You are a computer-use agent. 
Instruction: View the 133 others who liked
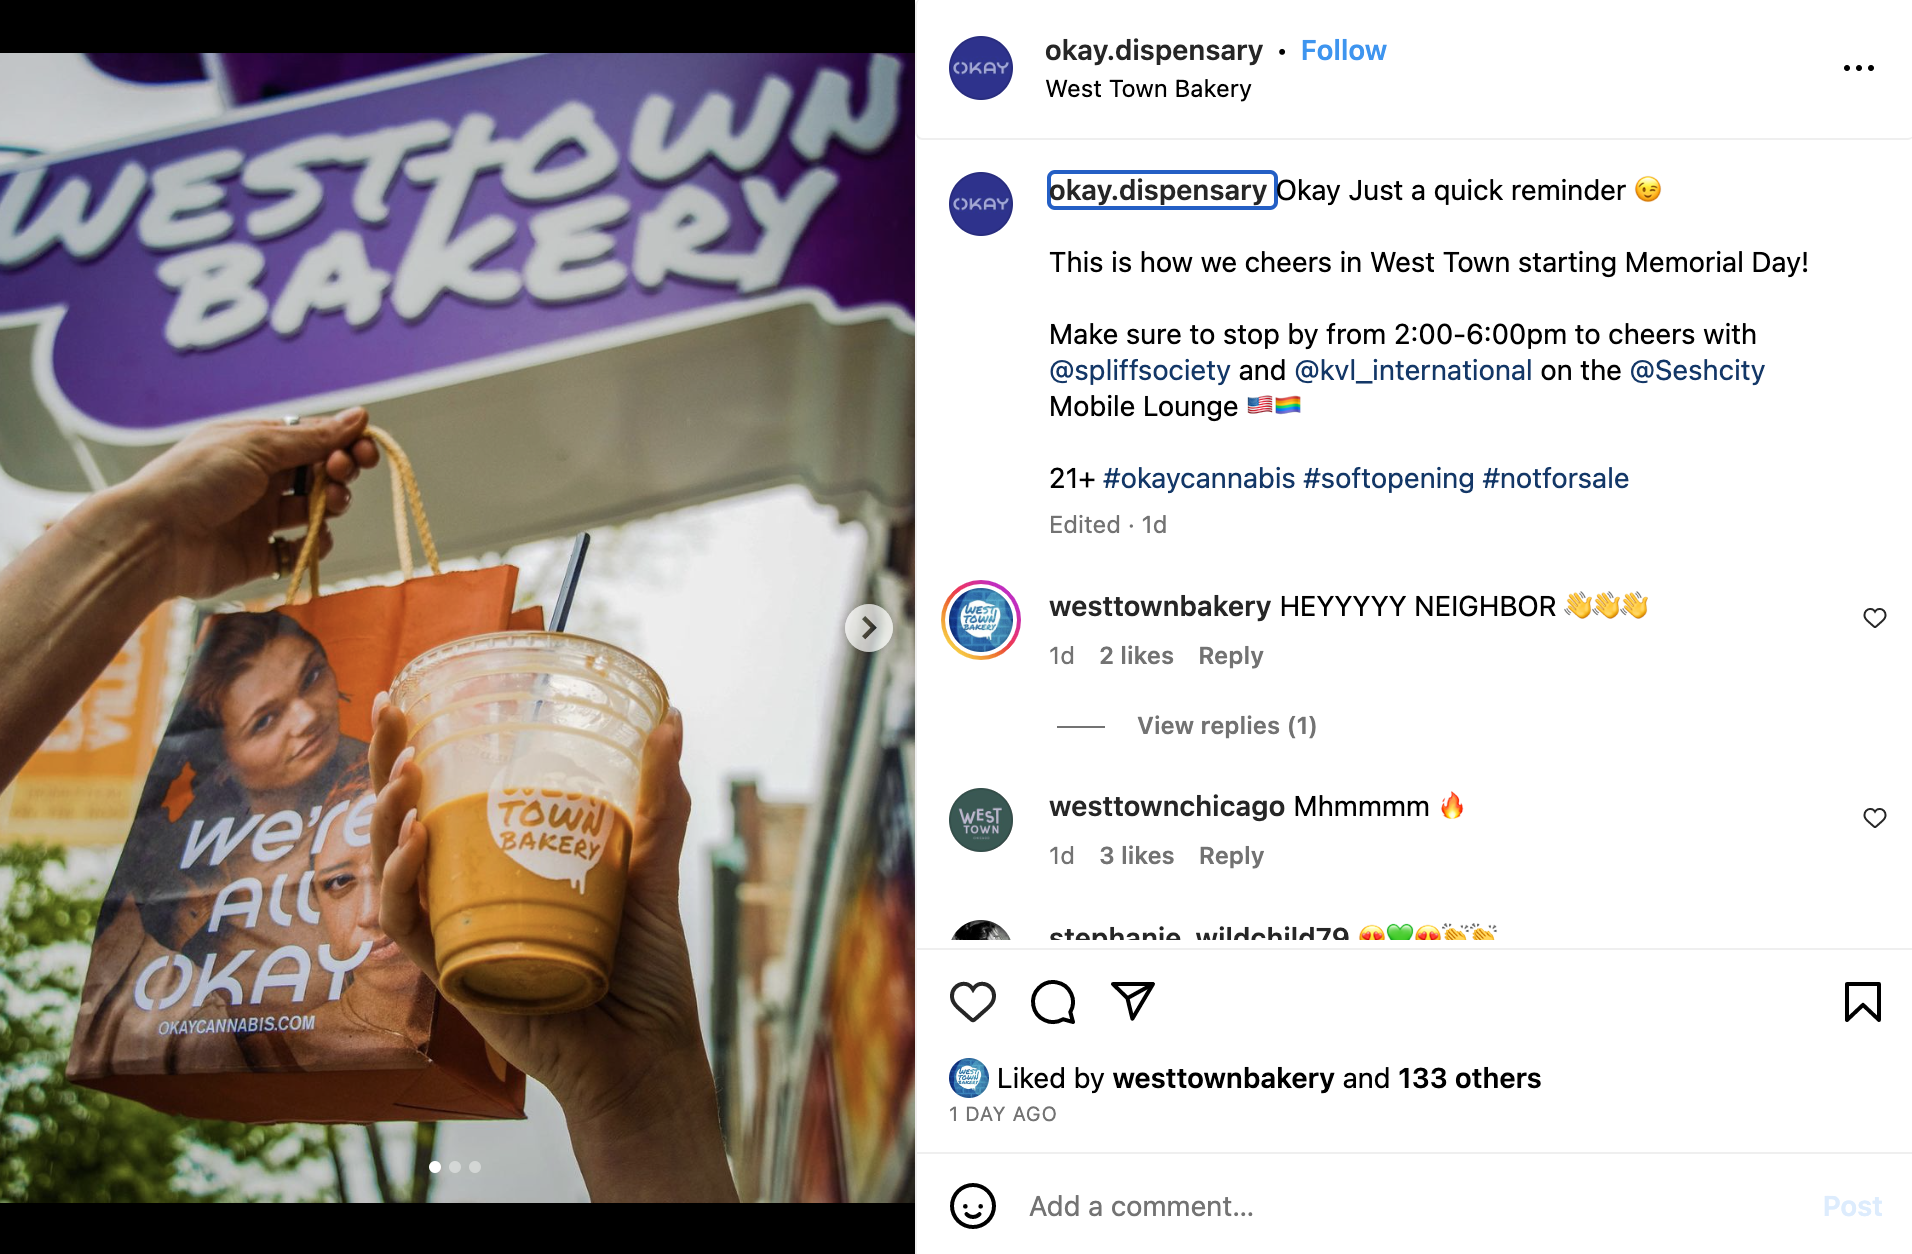1469,1079
